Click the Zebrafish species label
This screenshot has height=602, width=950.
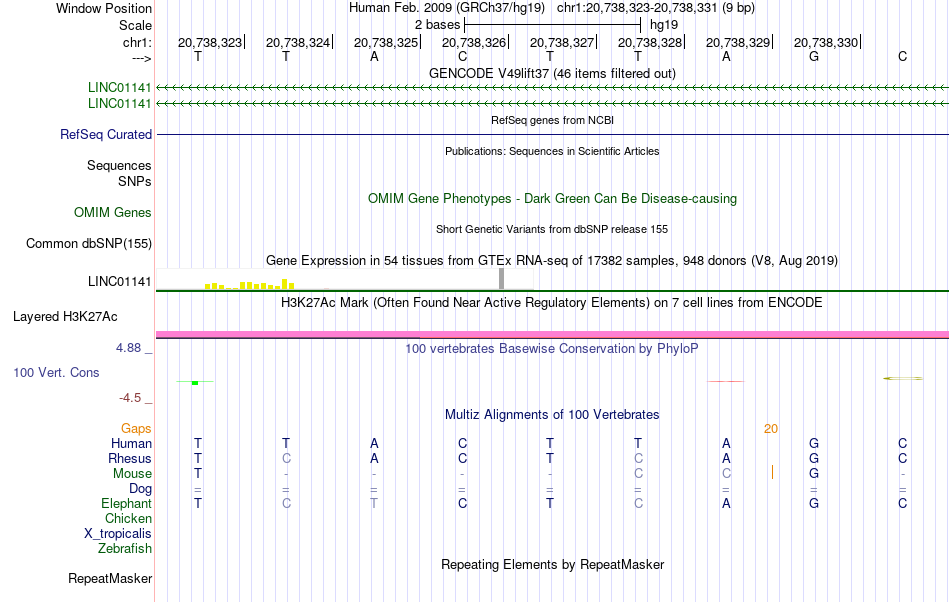click(125, 549)
